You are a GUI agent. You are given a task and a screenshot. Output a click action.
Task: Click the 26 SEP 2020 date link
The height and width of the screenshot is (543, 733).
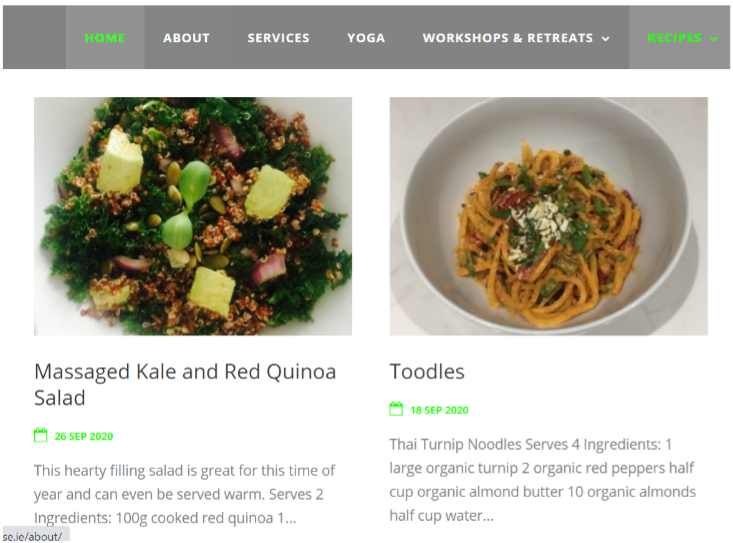click(84, 436)
